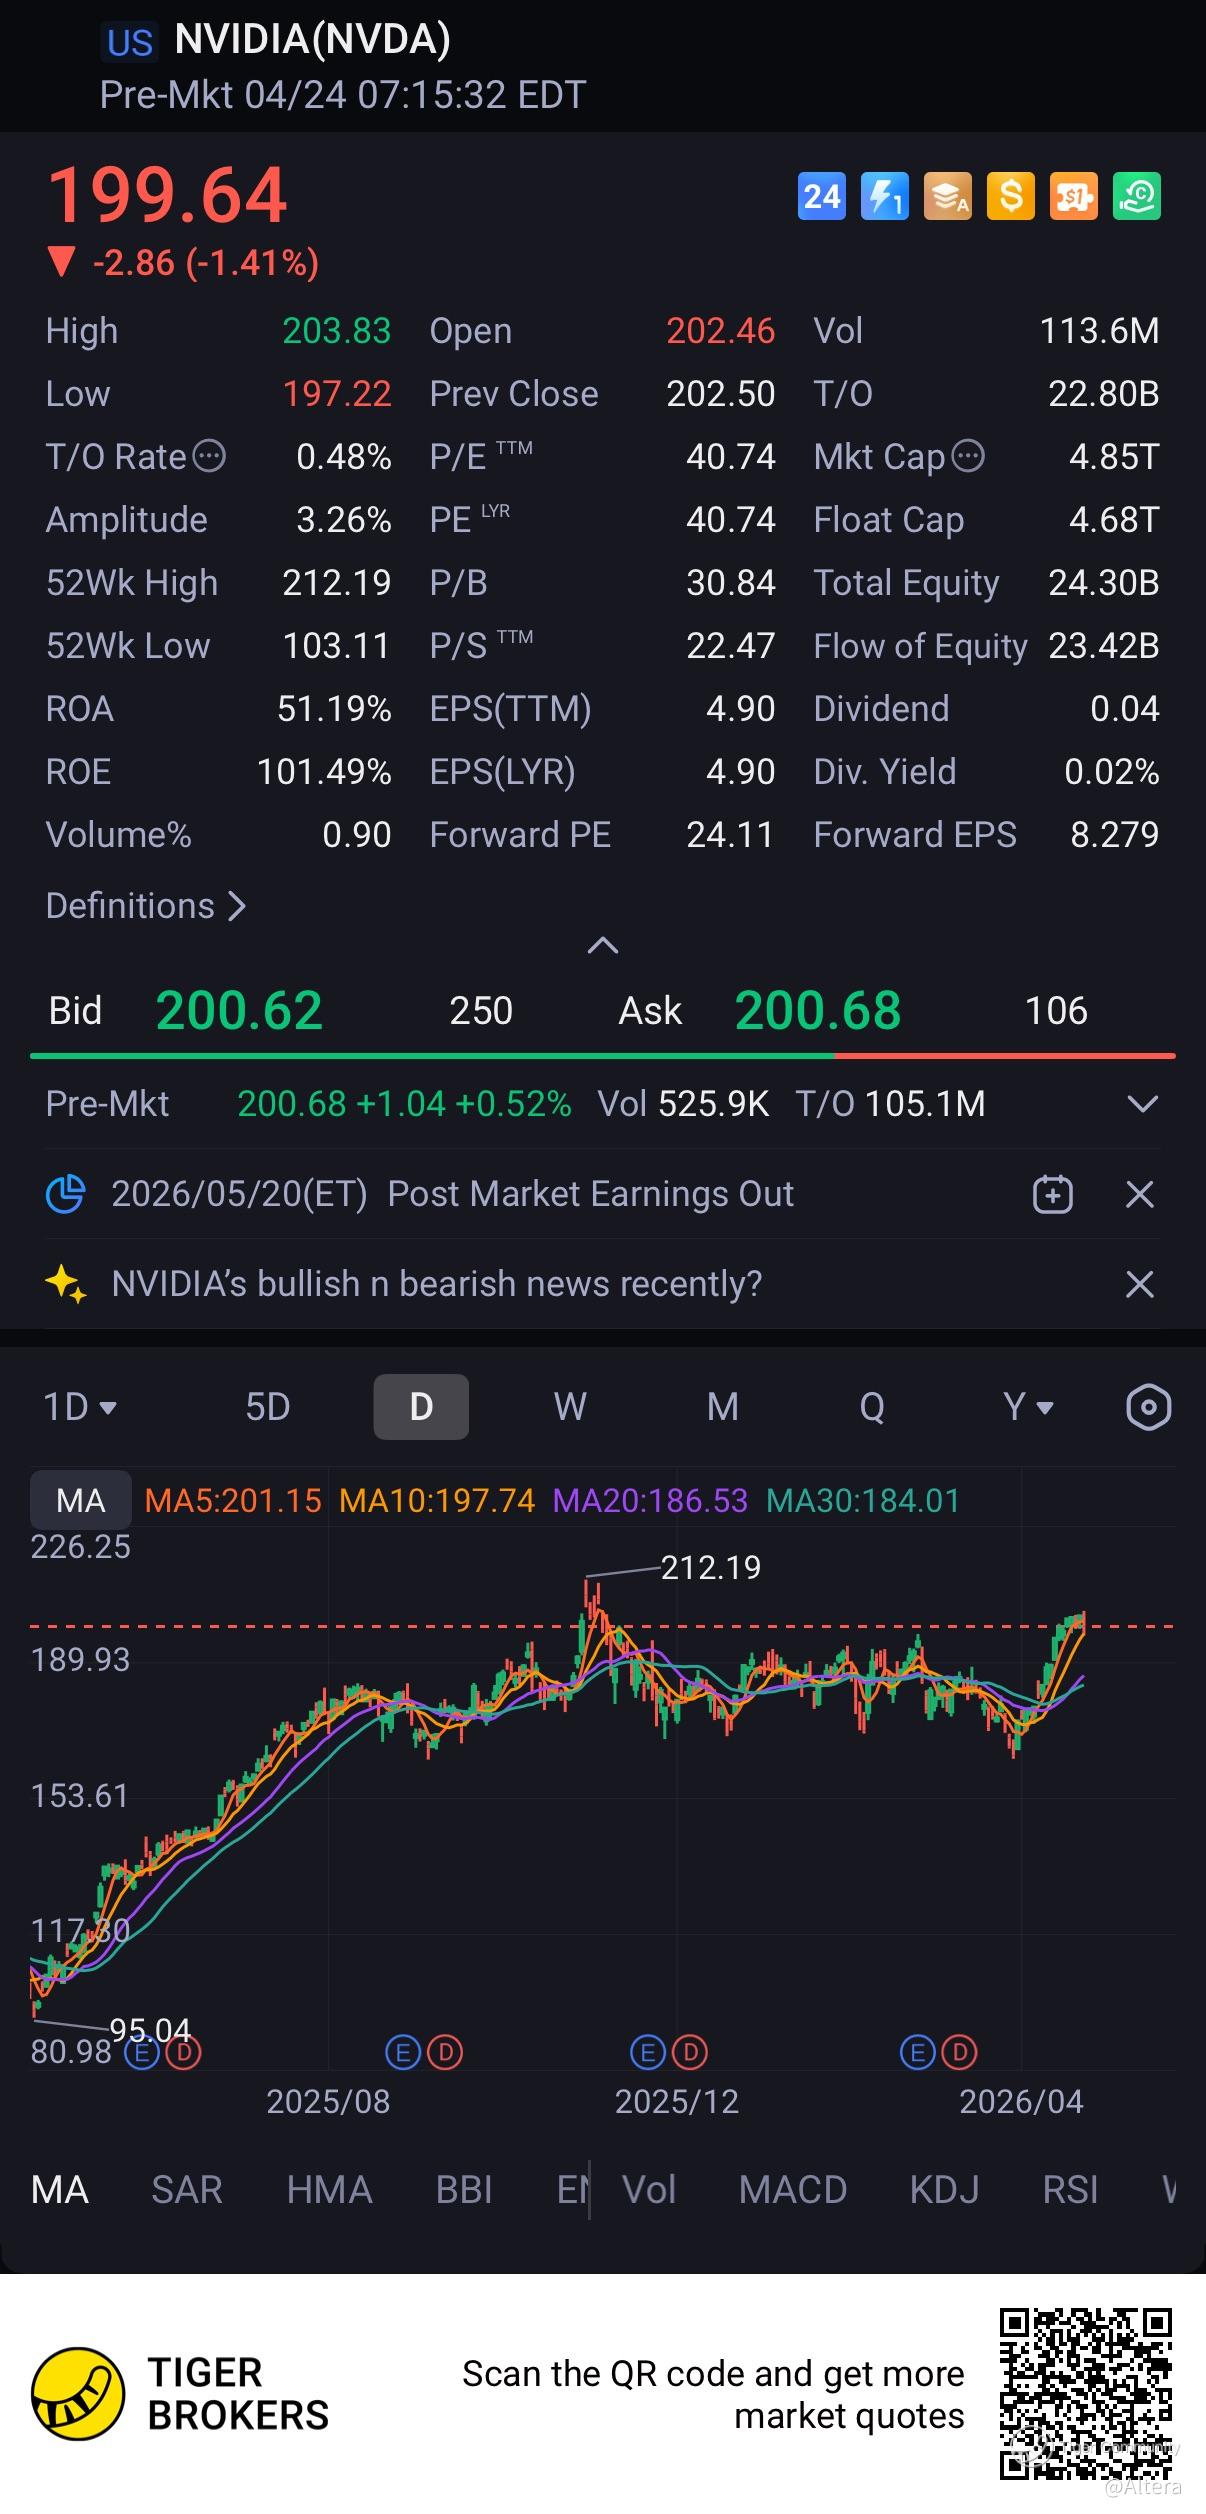The height and width of the screenshot is (2514, 1206).
Task: Select the W weekly chart period
Action: (570, 1407)
